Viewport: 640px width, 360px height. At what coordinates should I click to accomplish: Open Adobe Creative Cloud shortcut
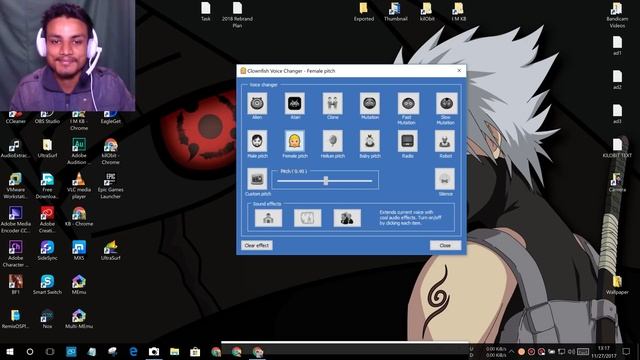[47, 220]
